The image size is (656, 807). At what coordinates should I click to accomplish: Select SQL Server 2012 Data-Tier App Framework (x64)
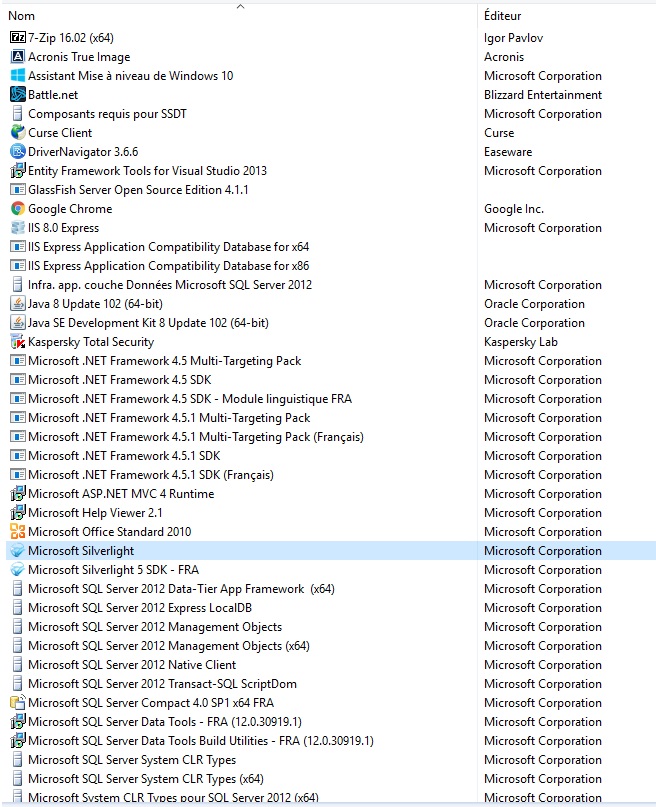pos(181,589)
